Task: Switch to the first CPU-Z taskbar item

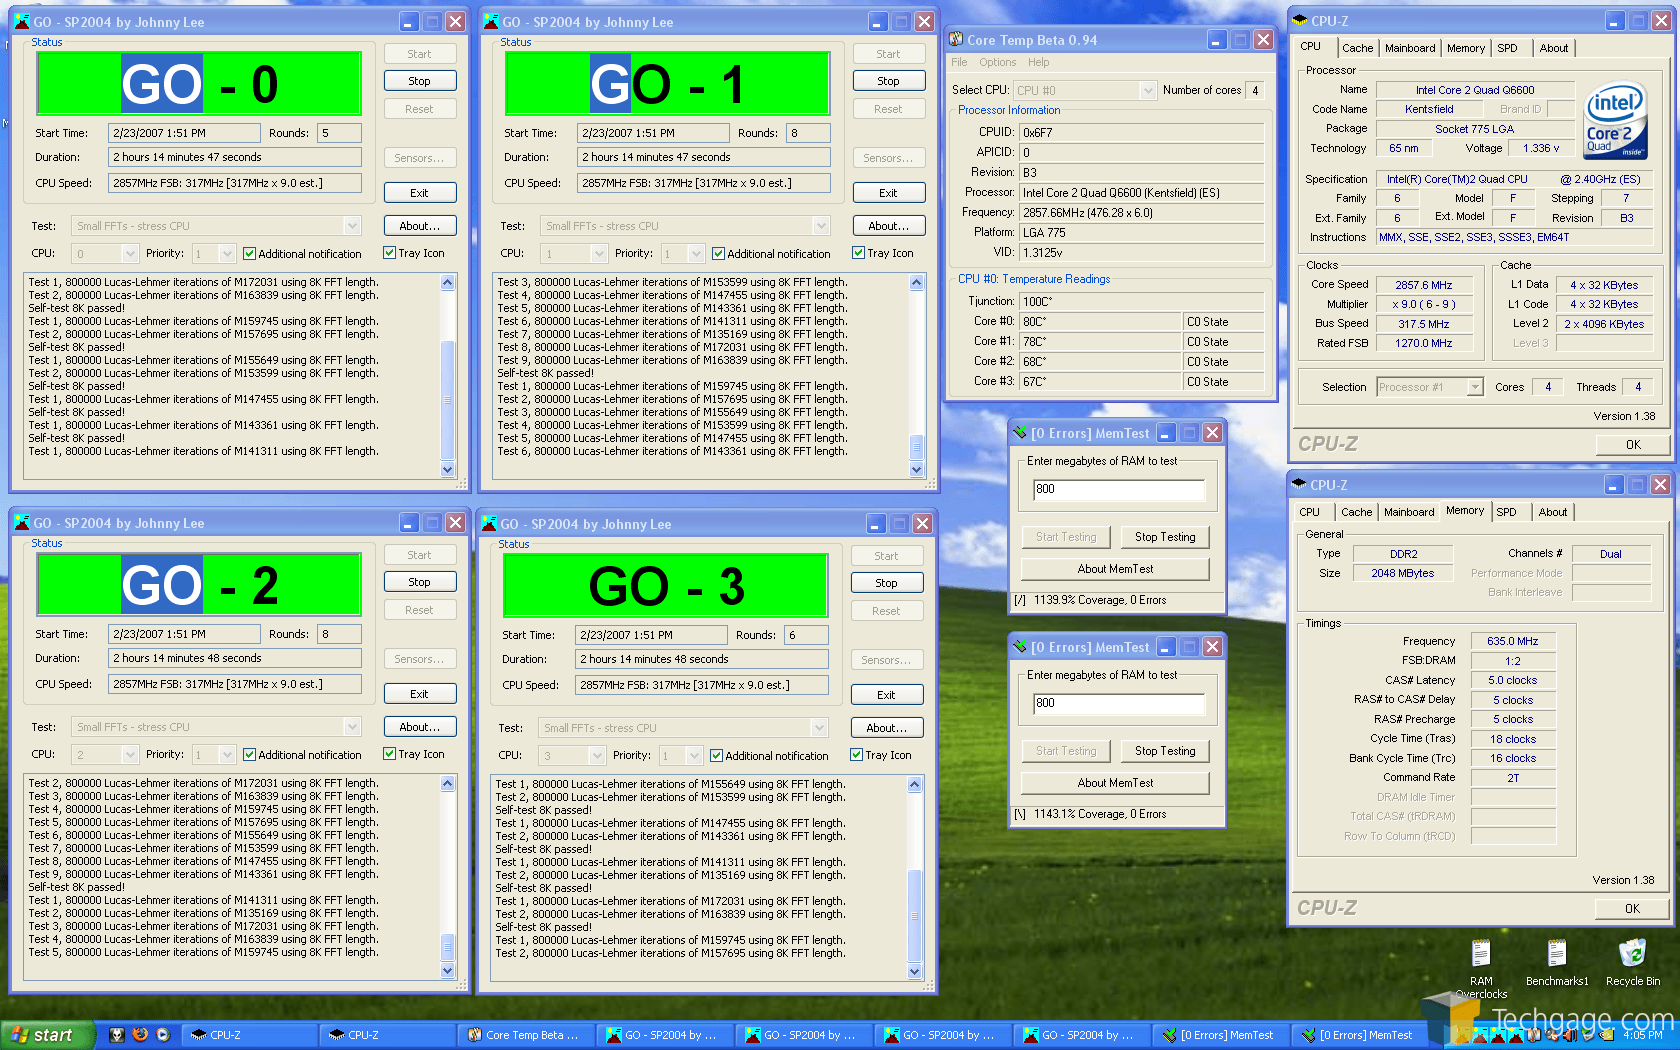Action: [250, 1035]
